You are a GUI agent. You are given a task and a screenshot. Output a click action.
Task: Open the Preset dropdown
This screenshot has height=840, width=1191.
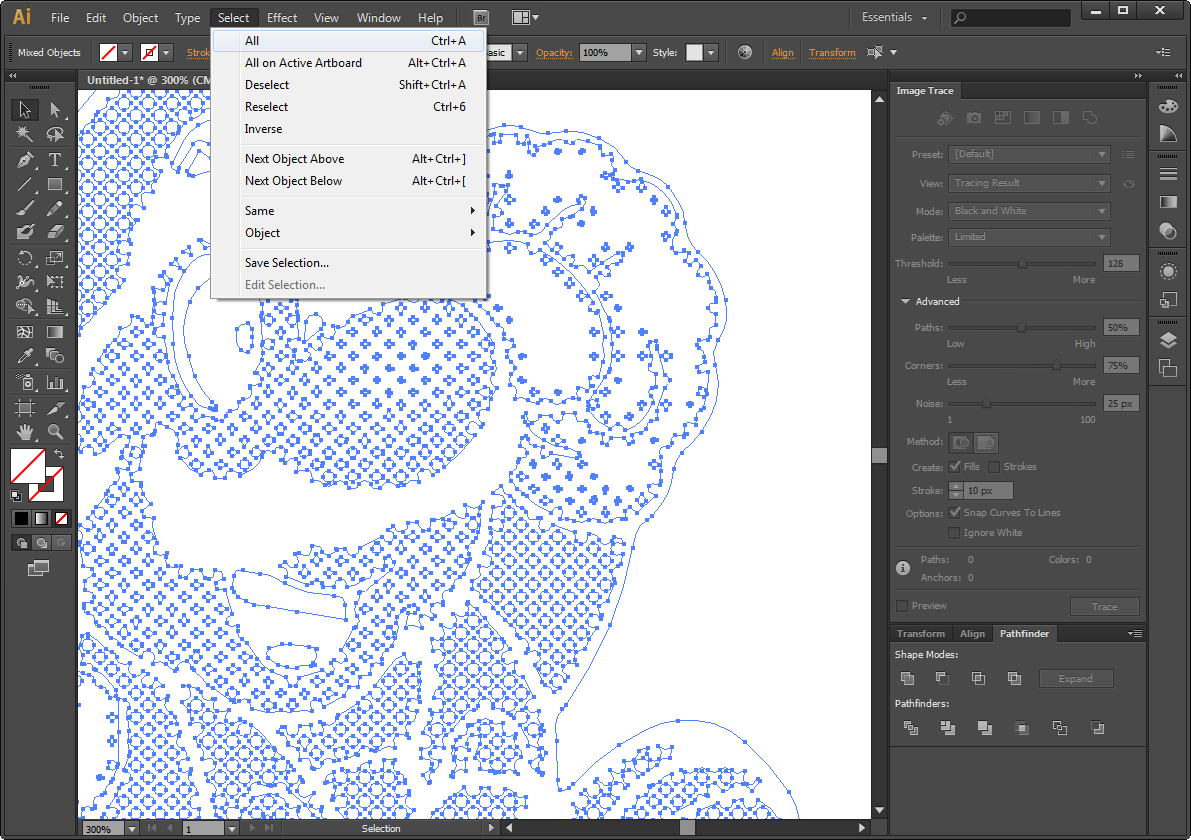click(x=1029, y=154)
